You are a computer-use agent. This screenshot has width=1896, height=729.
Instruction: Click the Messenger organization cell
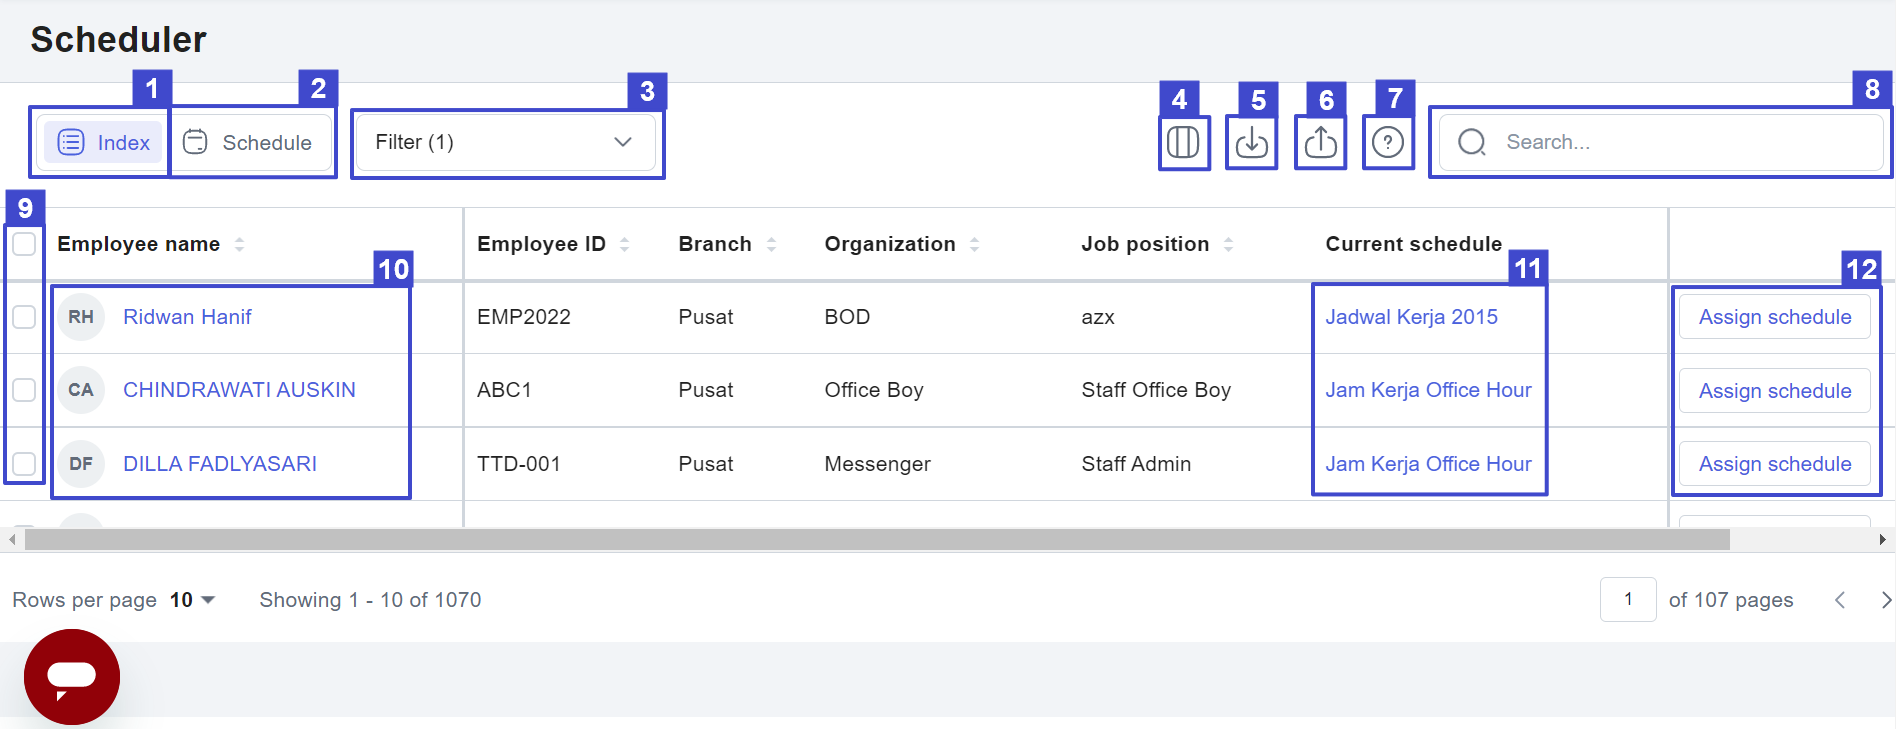[x=877, y=464]
